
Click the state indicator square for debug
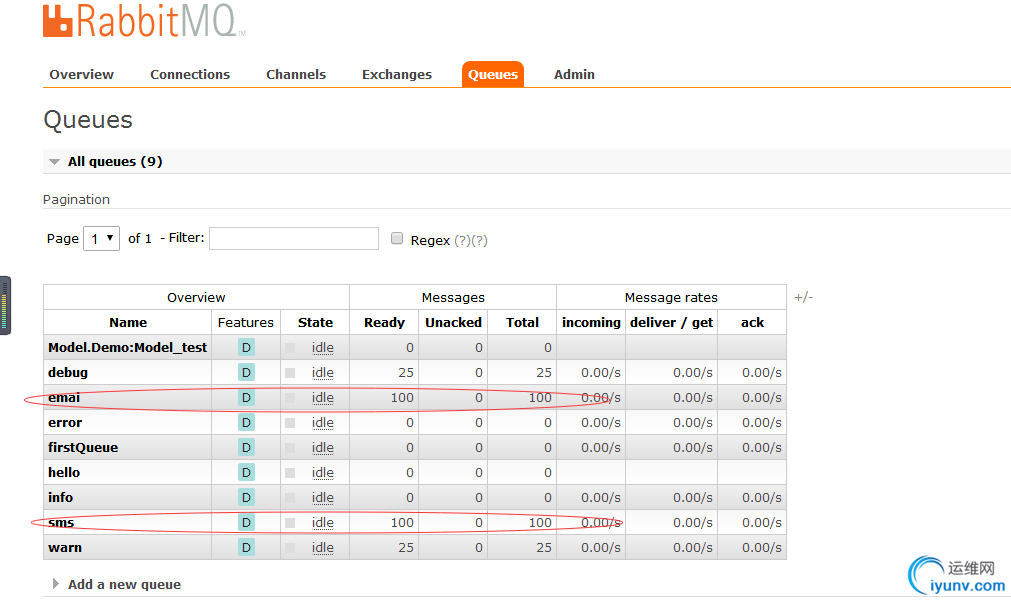pyautogui.click(x=290, y=373)
